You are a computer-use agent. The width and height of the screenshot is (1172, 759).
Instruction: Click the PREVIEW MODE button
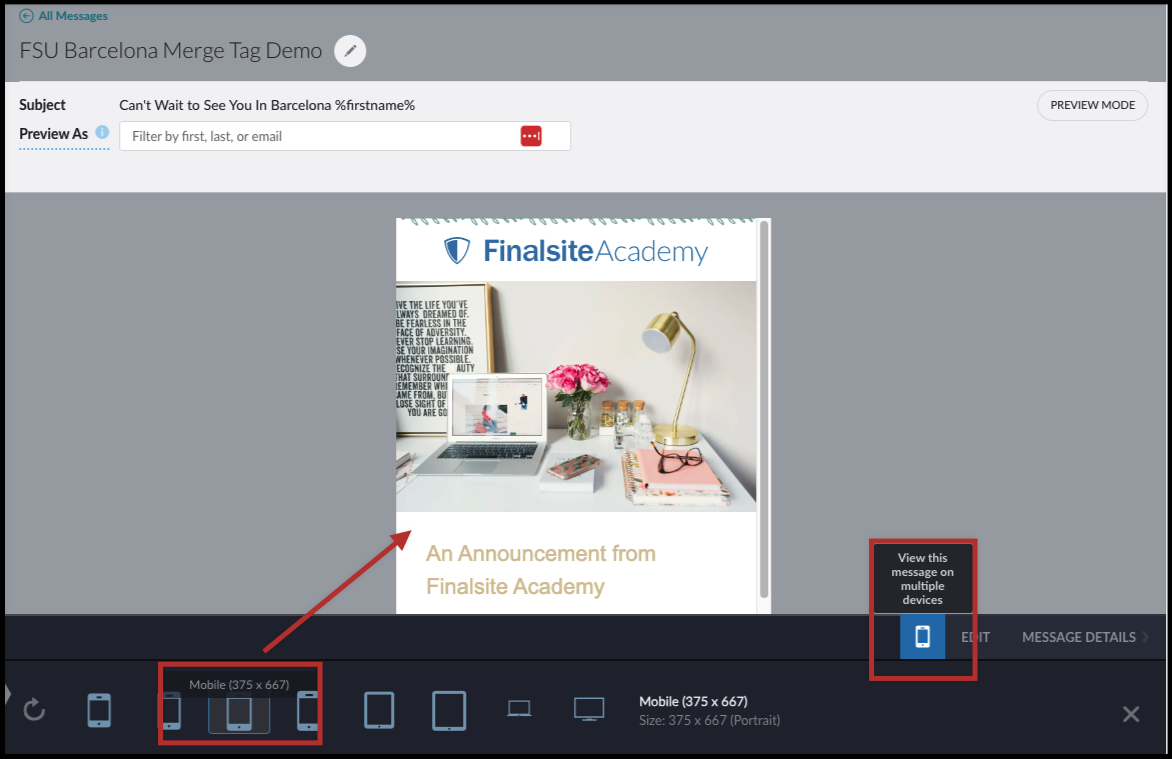click(1092, 105)
